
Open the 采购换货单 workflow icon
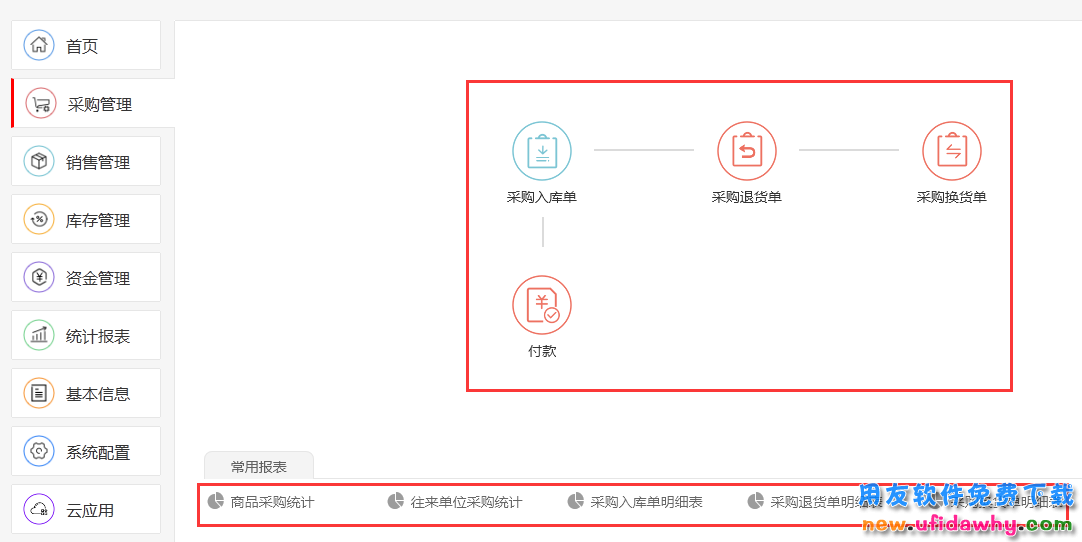(x=951, y=151)
